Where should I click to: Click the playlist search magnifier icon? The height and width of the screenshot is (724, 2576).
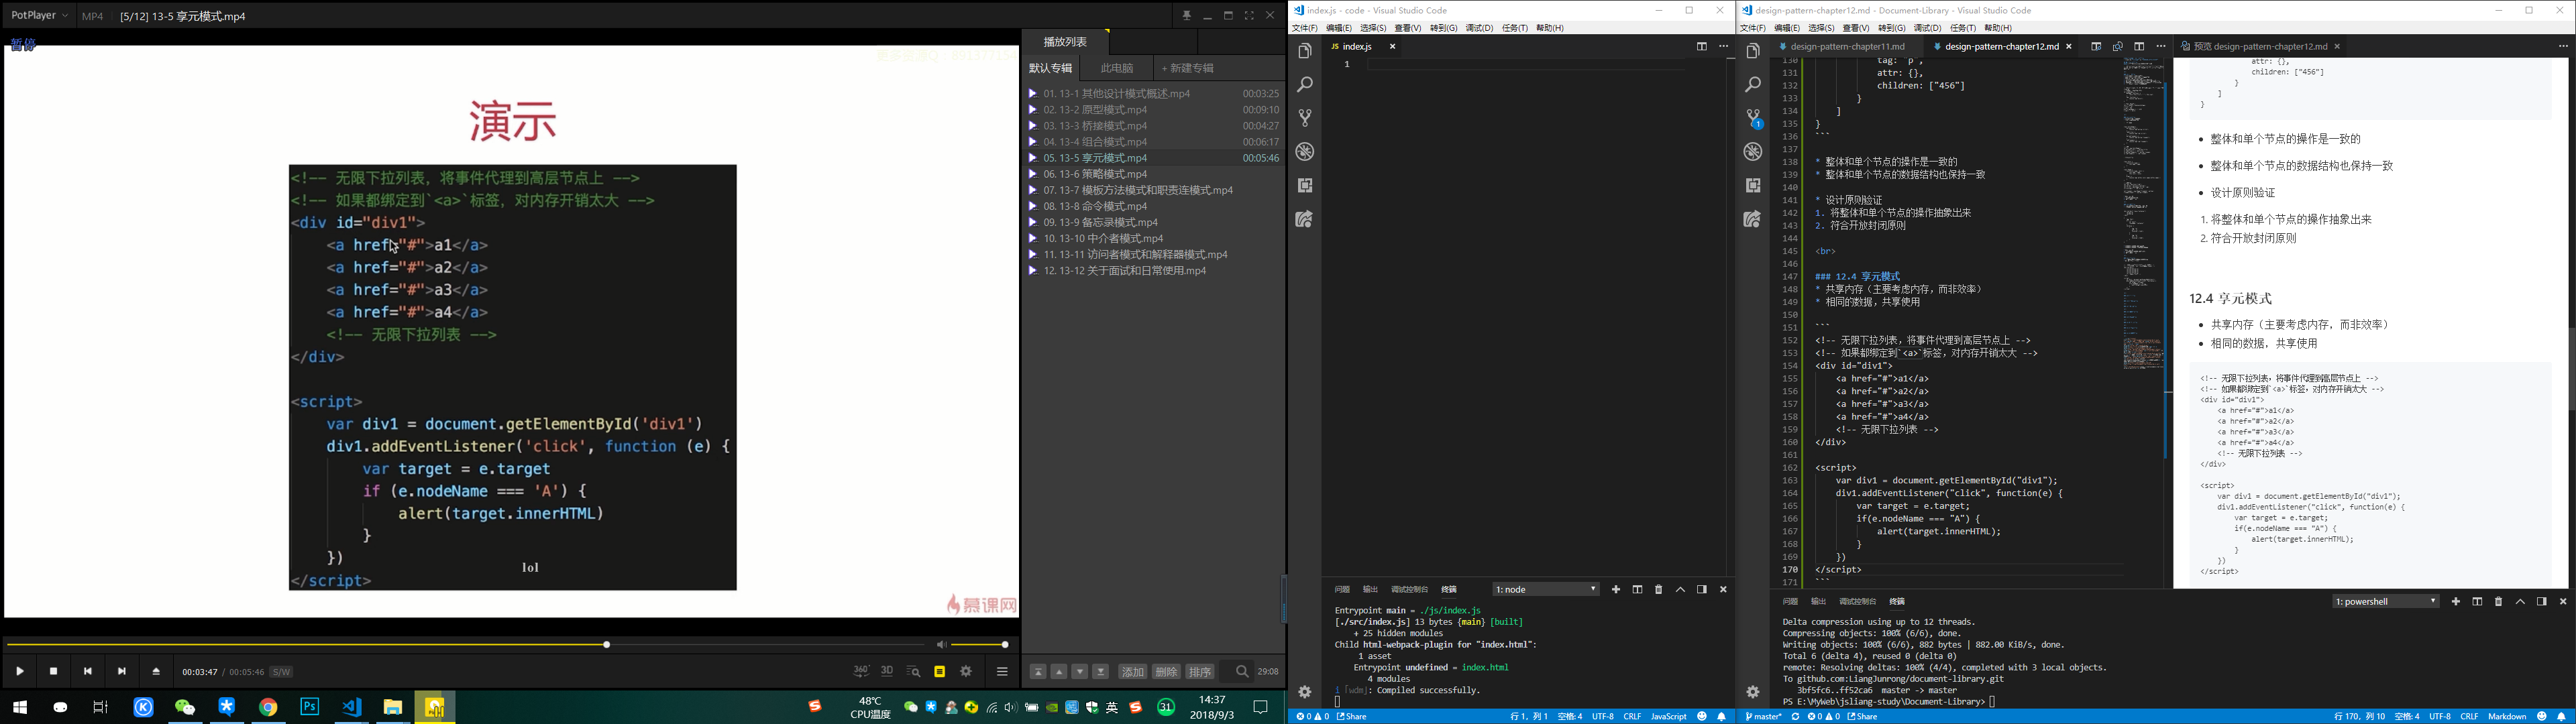tap(1242, 672)
